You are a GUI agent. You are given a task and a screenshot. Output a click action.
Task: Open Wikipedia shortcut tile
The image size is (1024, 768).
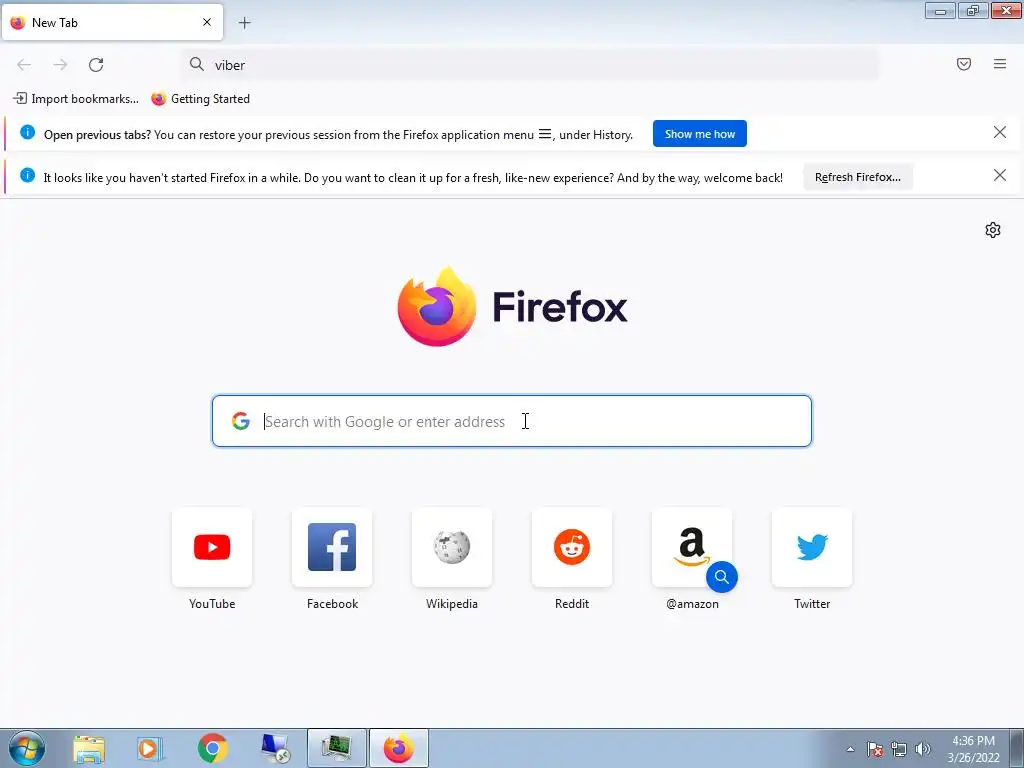(x=452, y=547)
